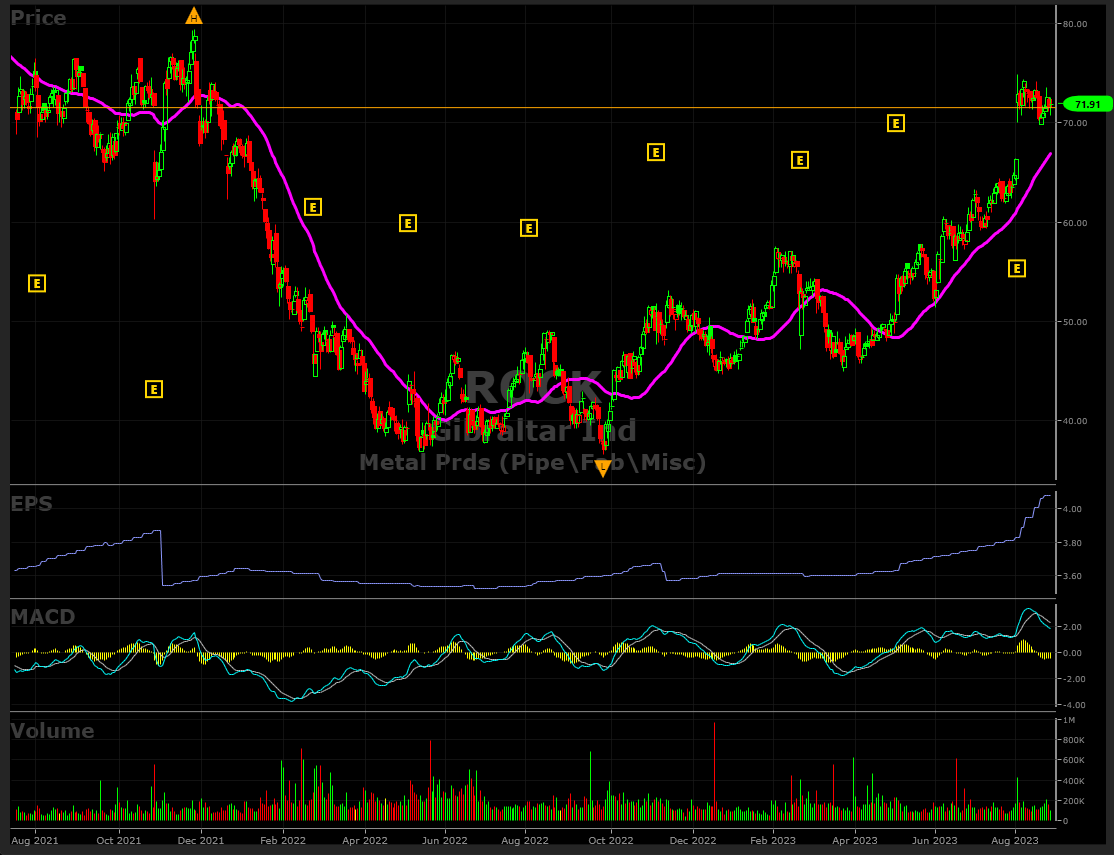1114x855 pixels.
Task: Select the May 2022 earnings E marker
Action: (x=408, y=223)
